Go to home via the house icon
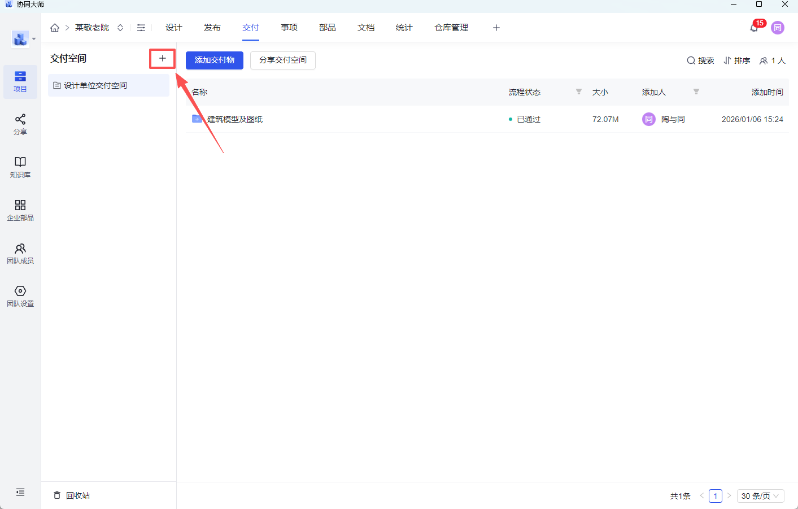This screenshot has height=509, width=798. click(55, 28)
